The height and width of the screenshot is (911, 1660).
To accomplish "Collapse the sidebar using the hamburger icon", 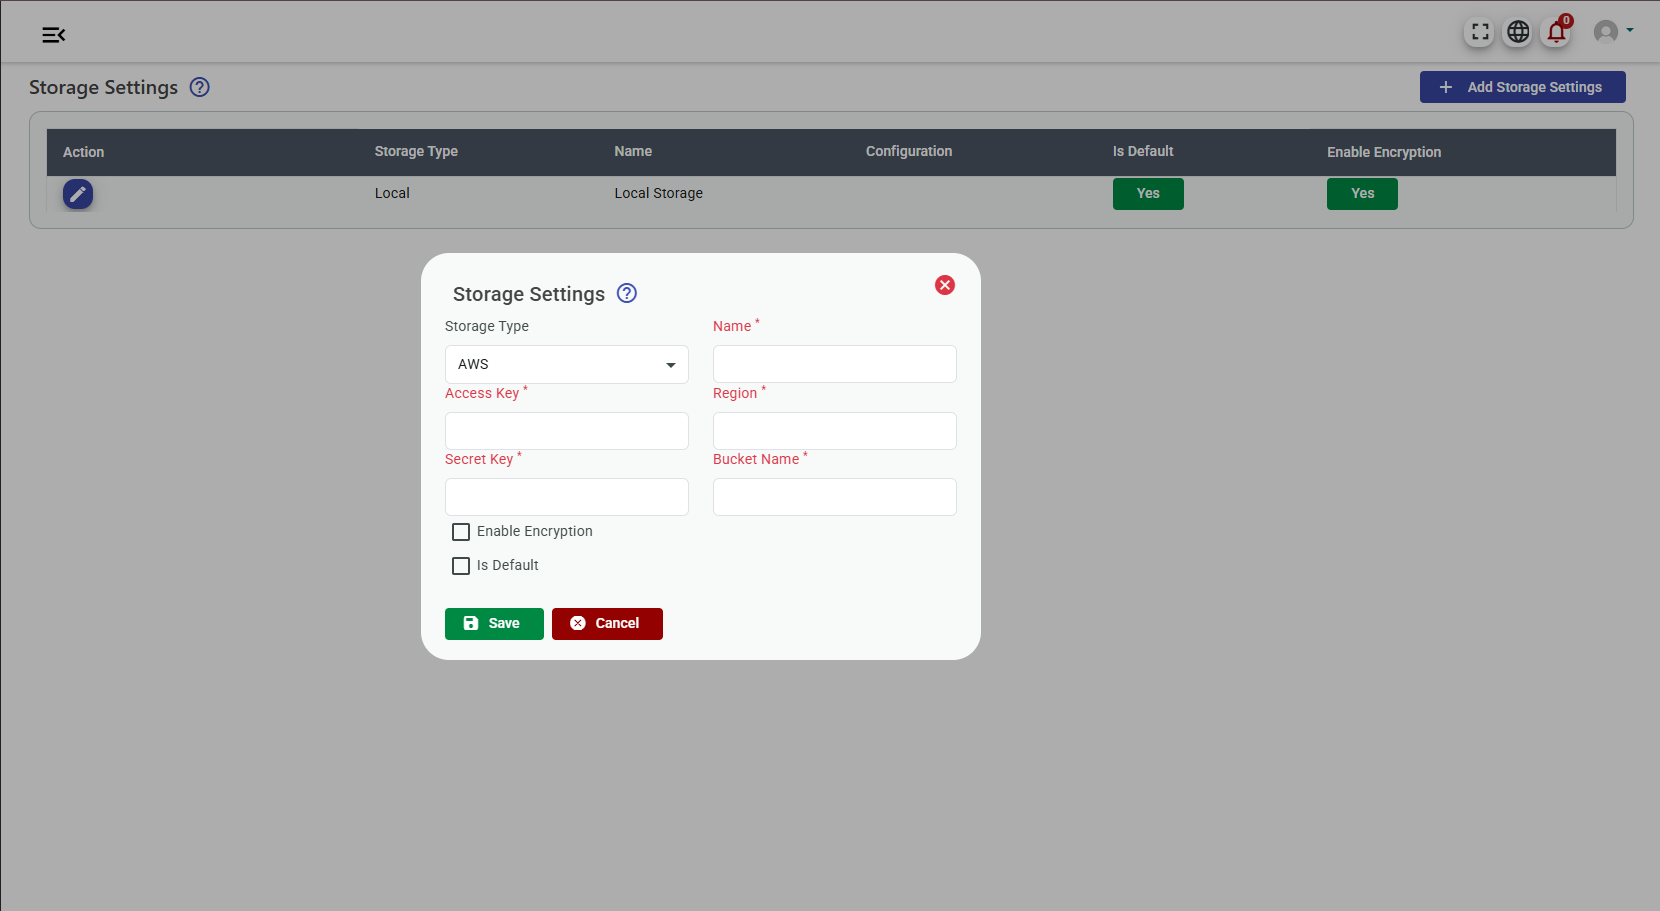I will click(53, 34).
